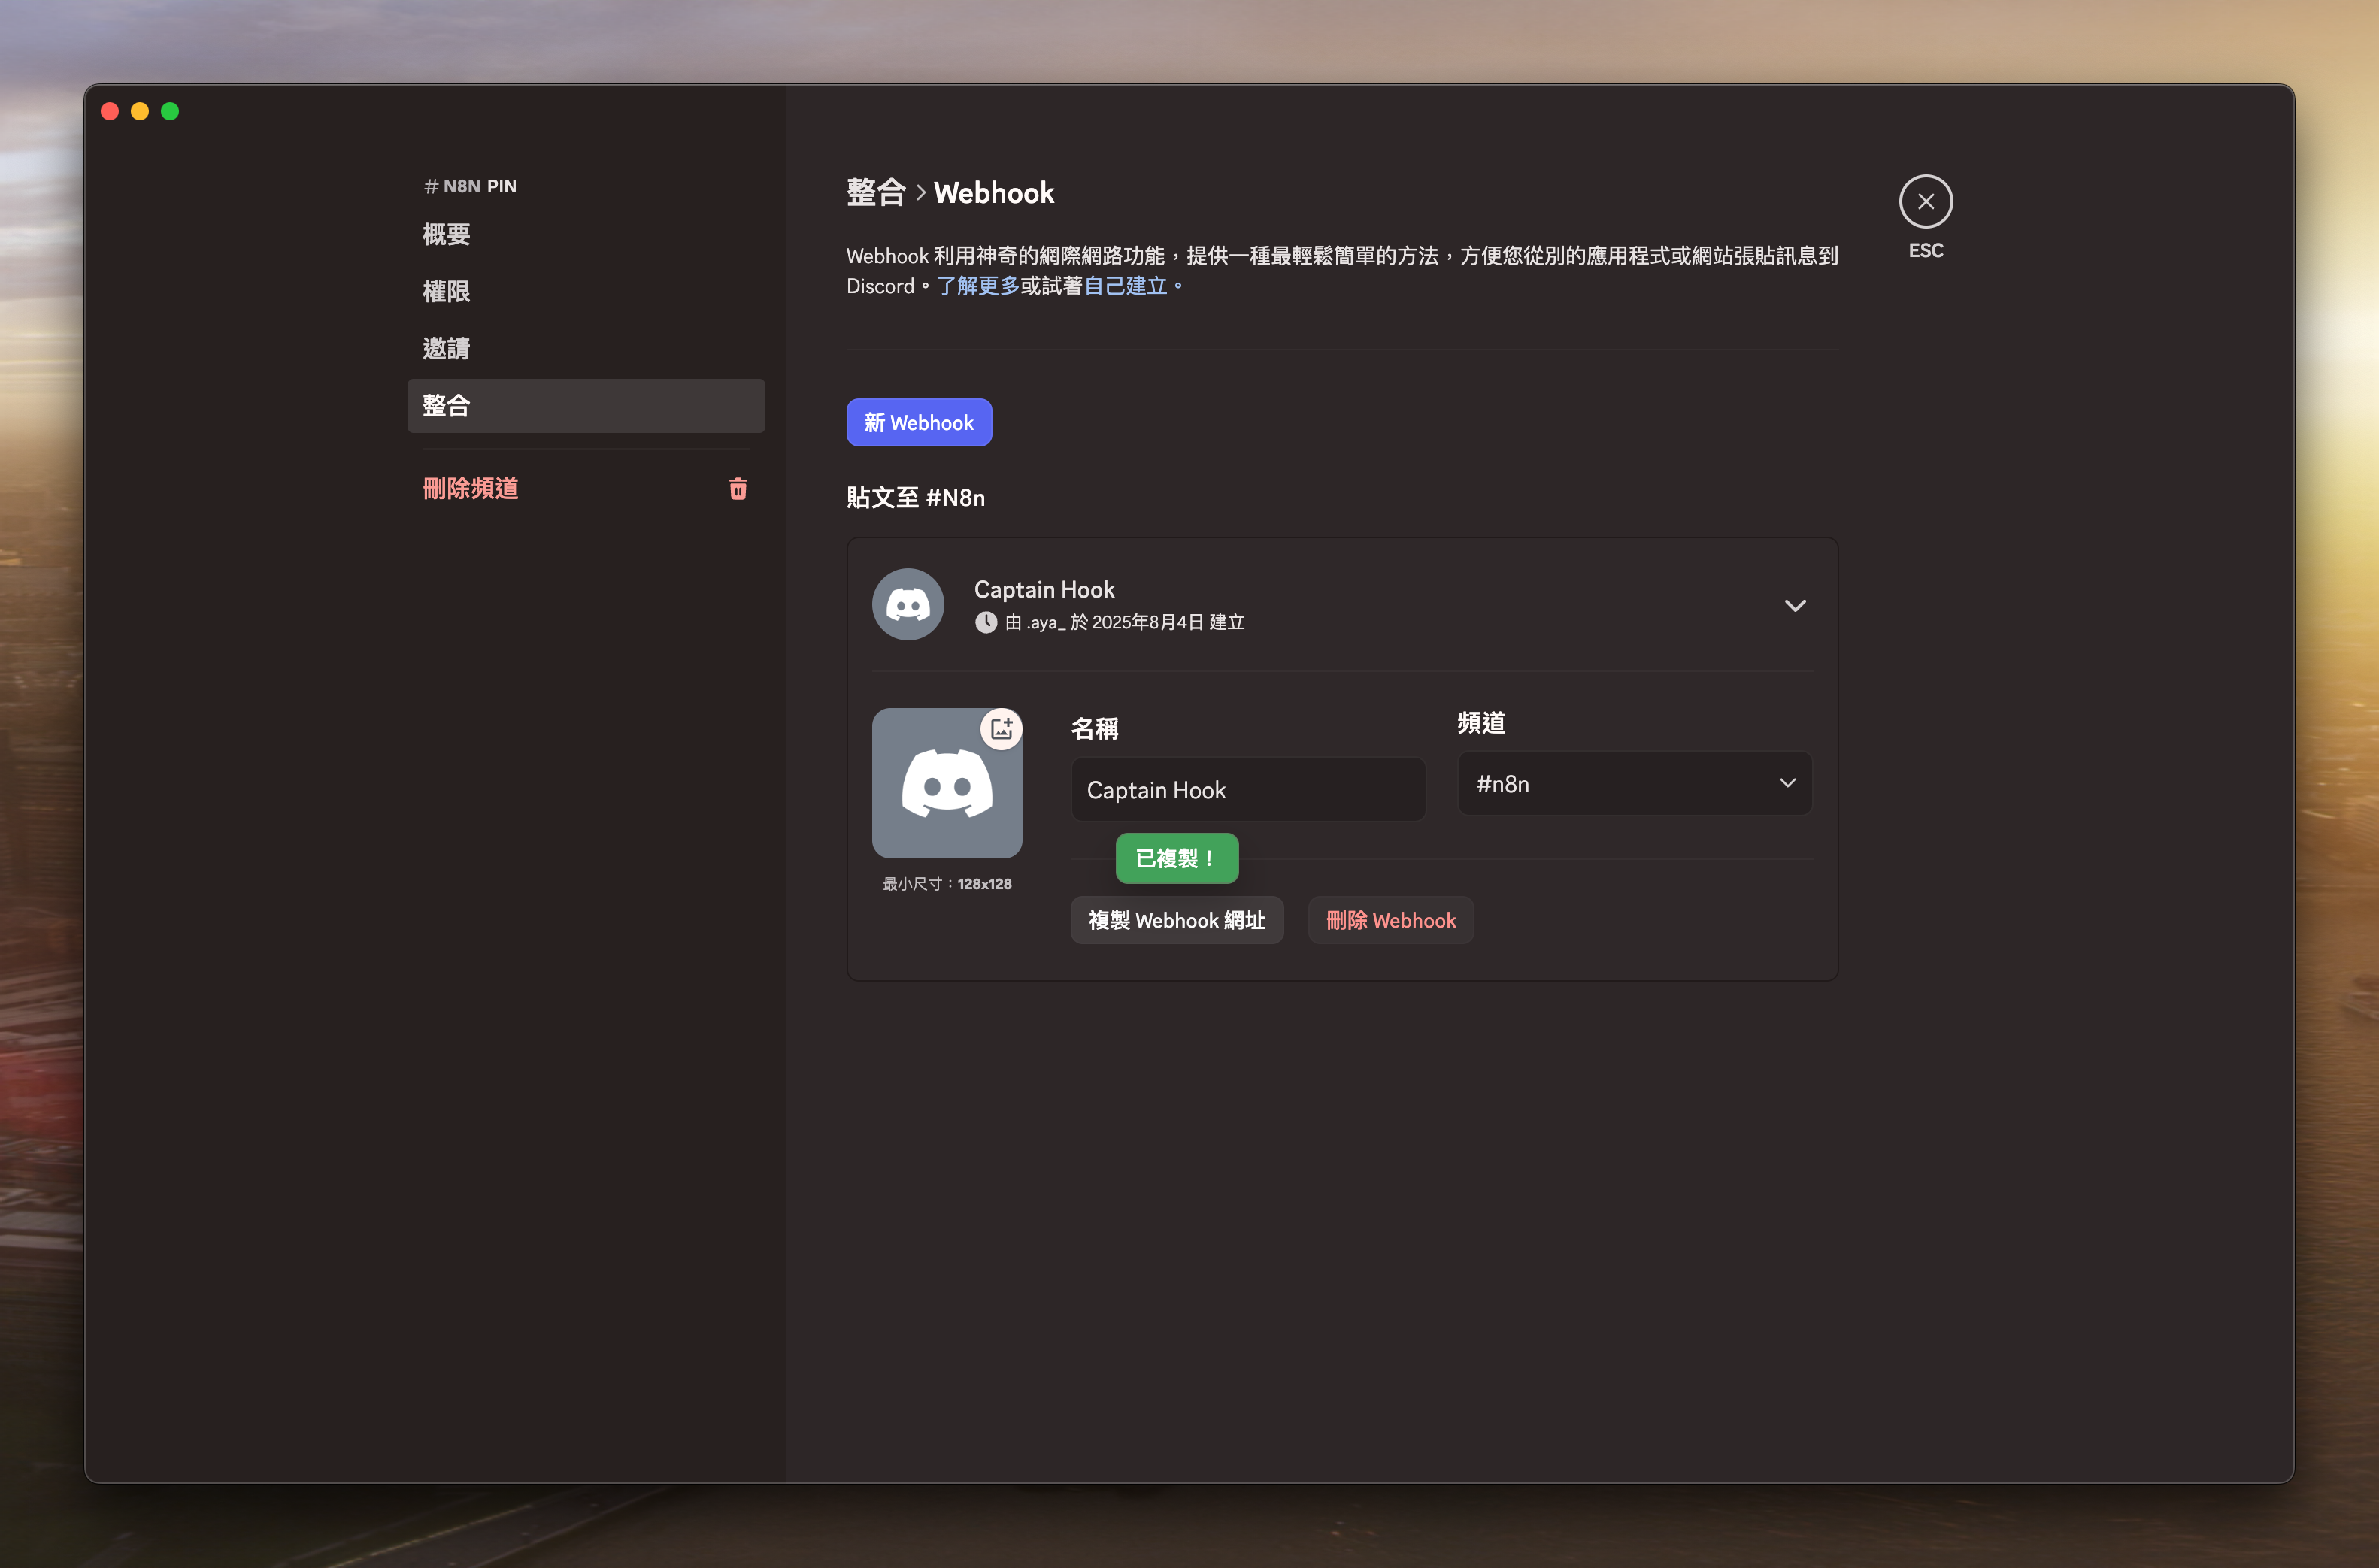
Task: Open the 邀請 settings section
Action: point(446,349)
